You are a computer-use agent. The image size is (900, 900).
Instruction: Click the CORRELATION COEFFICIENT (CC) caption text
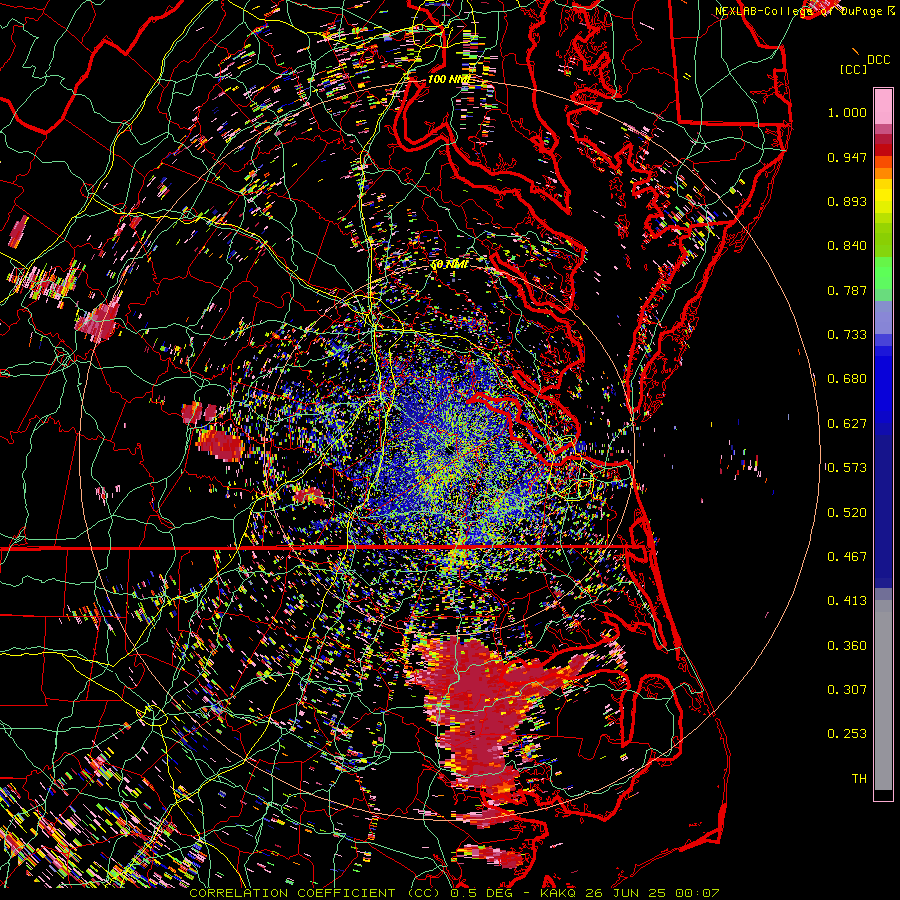315,893
